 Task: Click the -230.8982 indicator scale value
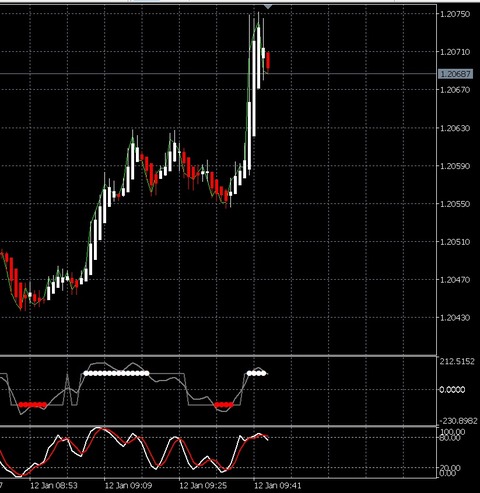pyautogui.click(x=458, y=421)
